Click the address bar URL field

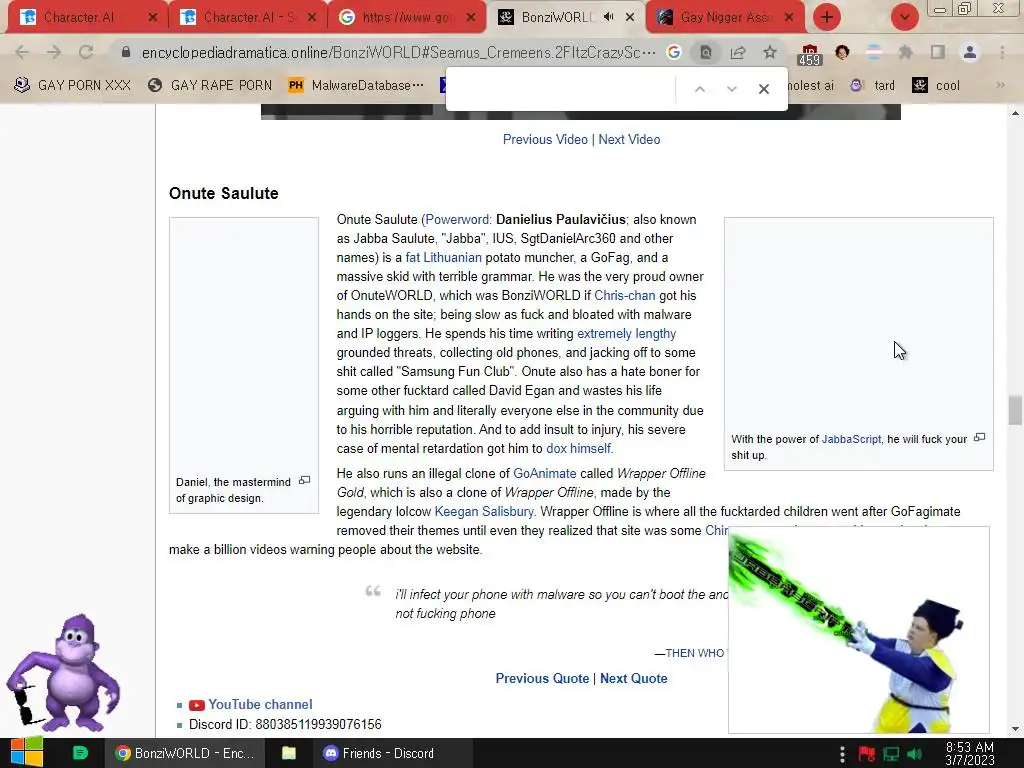pyautogui.click(x=398, y=52)
